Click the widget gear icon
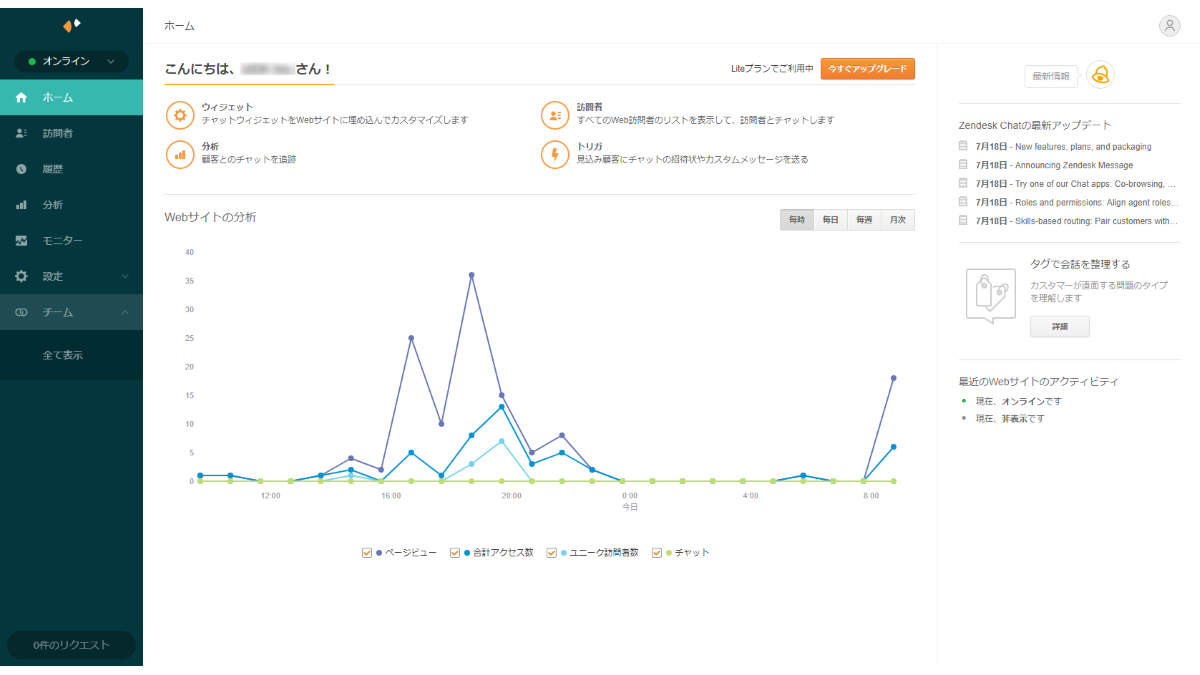The image size is (1200, 675). (x=180, y=114)
